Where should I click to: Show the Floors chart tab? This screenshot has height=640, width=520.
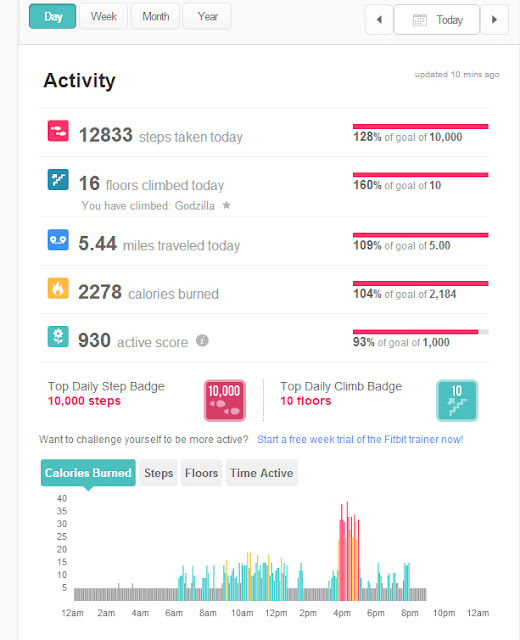[201, 473]
